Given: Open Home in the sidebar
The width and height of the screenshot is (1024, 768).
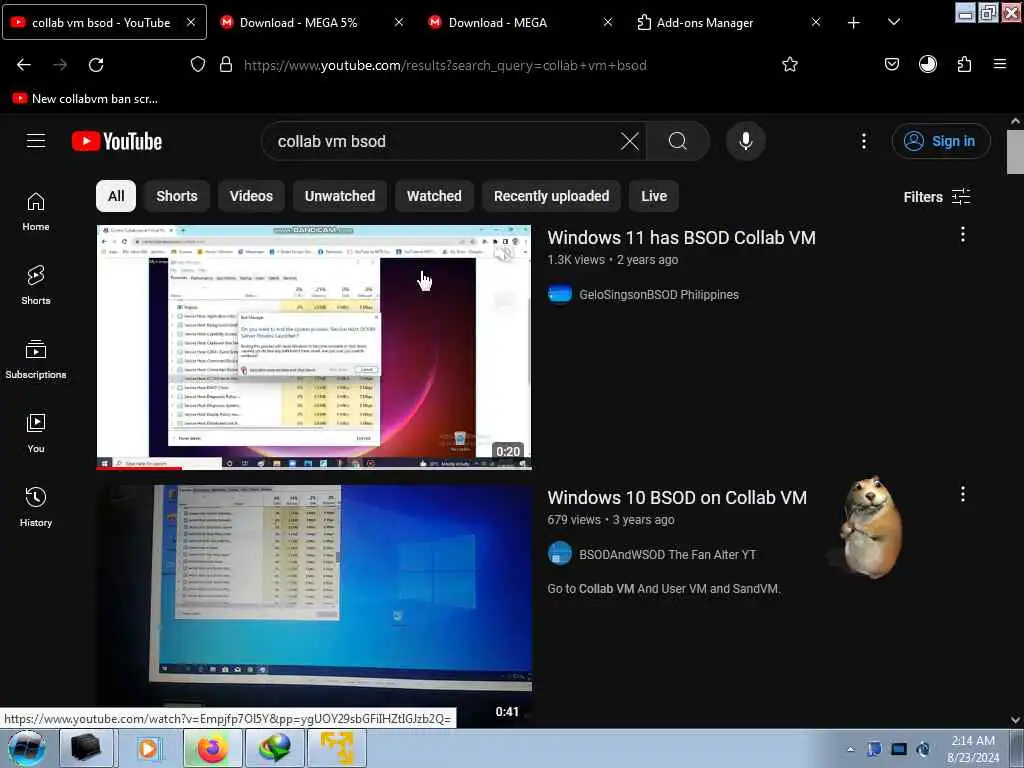Looking at the screenshot, I should 36,212.
